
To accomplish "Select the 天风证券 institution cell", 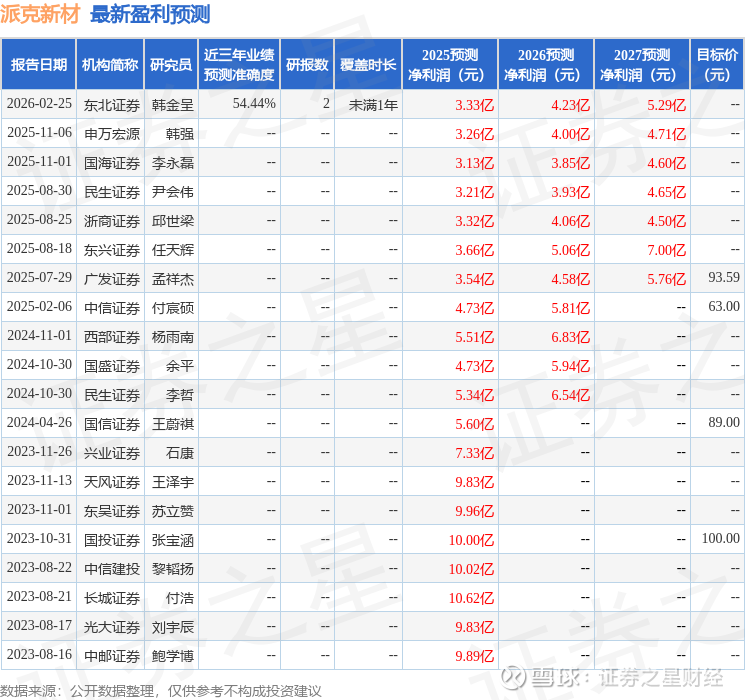I will point(112,481).
